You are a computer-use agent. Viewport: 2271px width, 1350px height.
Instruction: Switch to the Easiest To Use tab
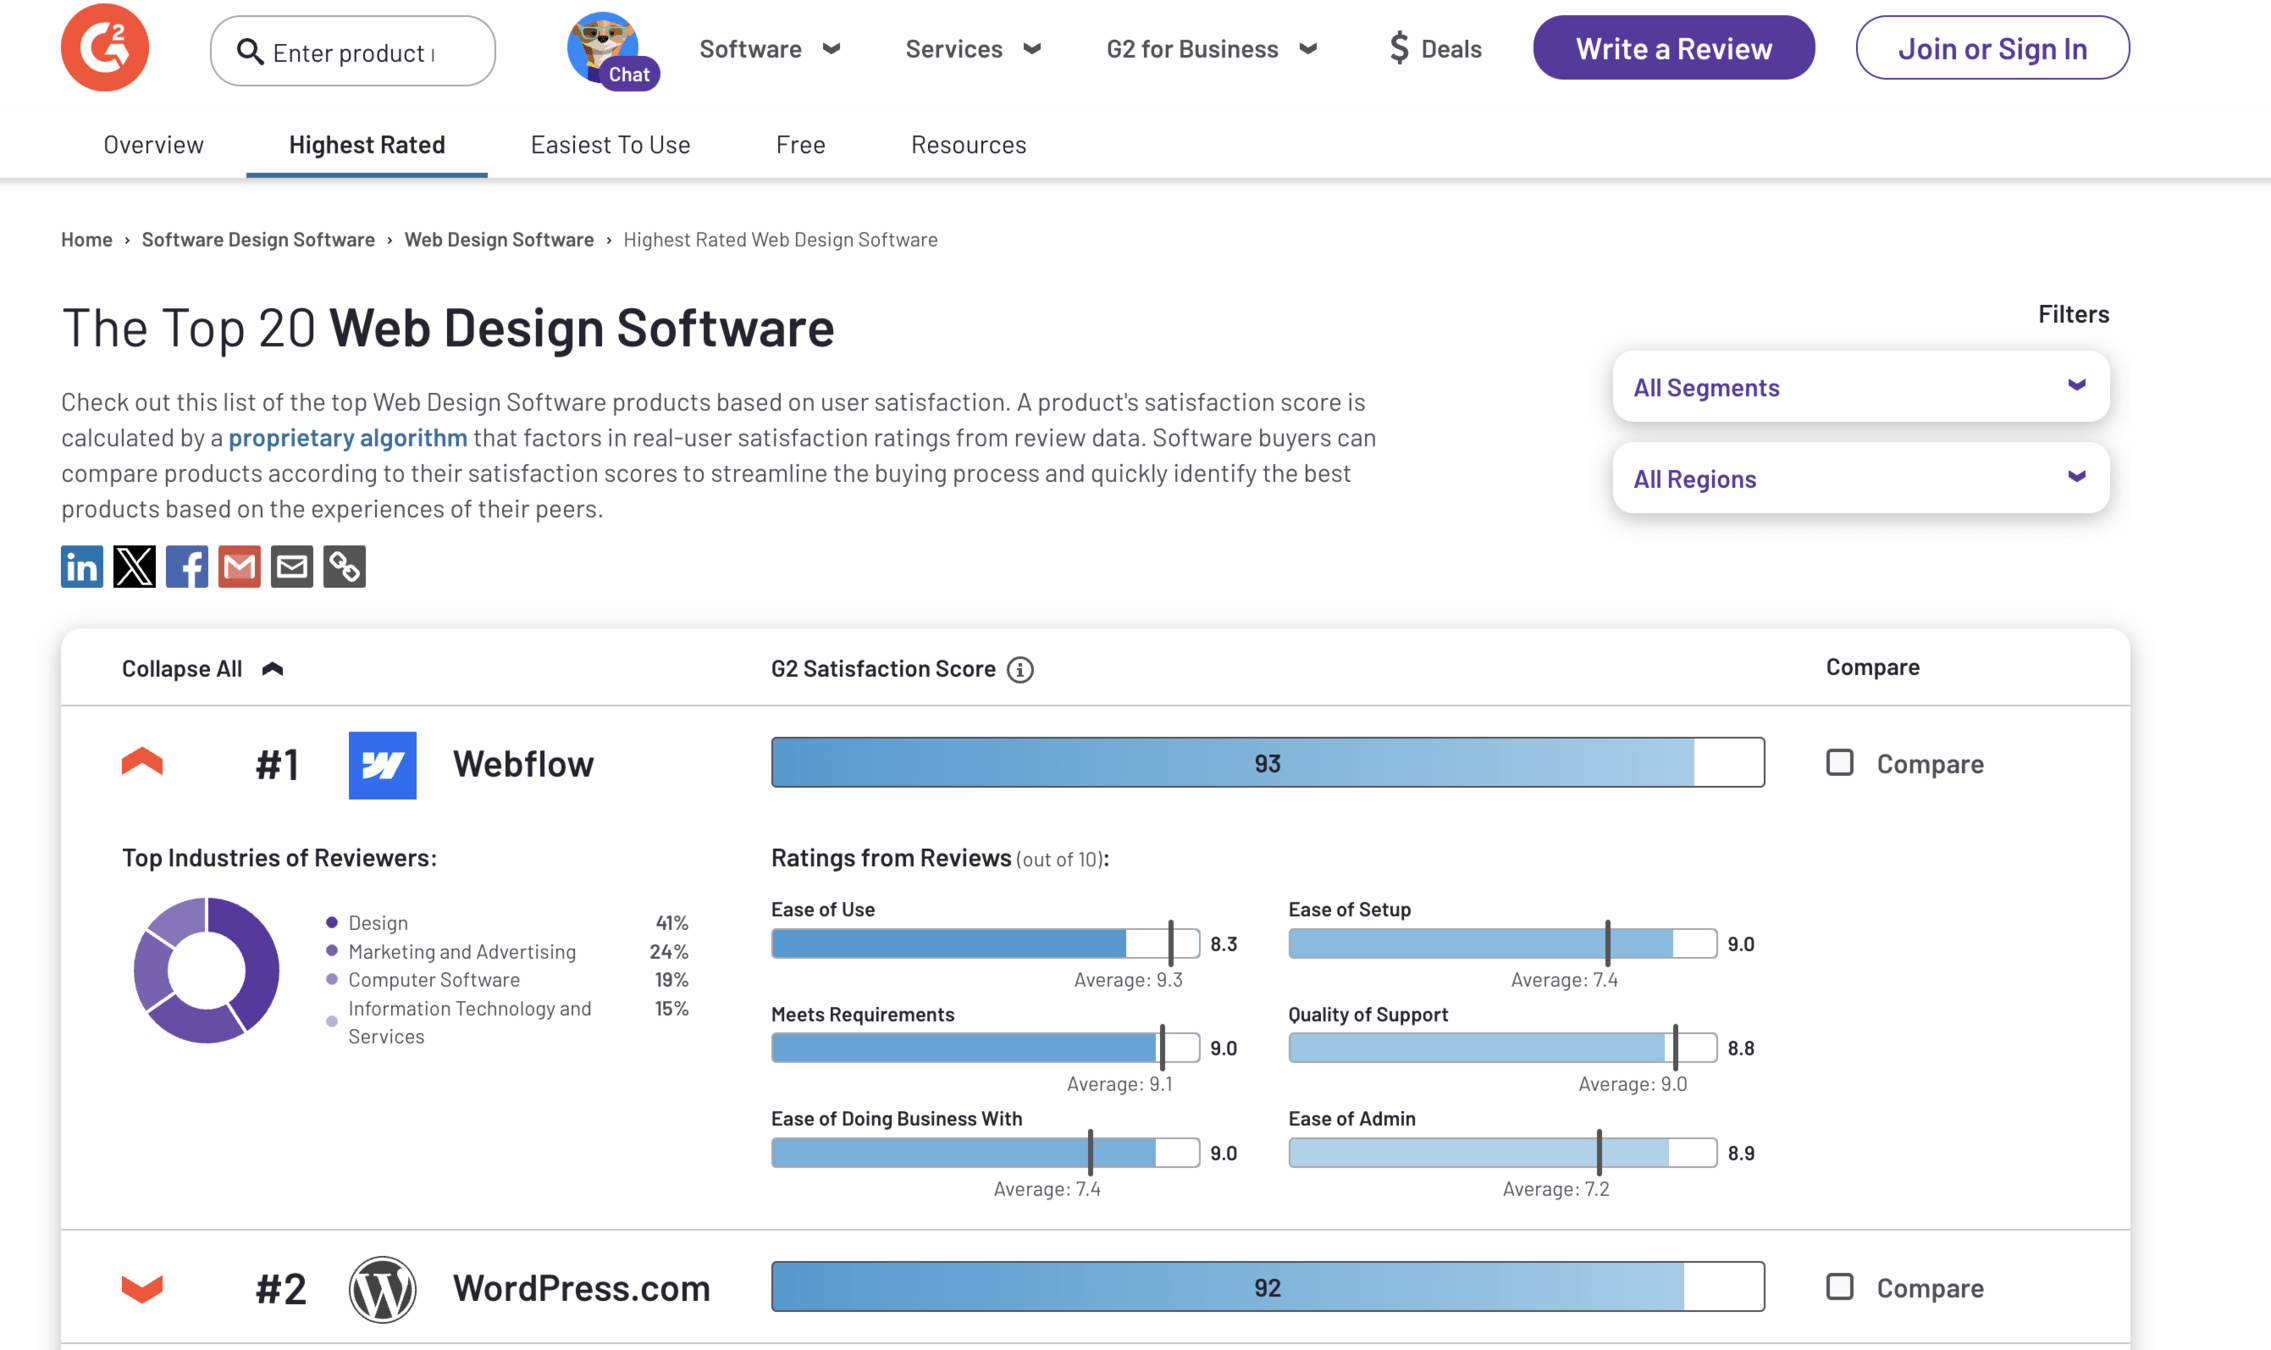(x=610, y=144)
